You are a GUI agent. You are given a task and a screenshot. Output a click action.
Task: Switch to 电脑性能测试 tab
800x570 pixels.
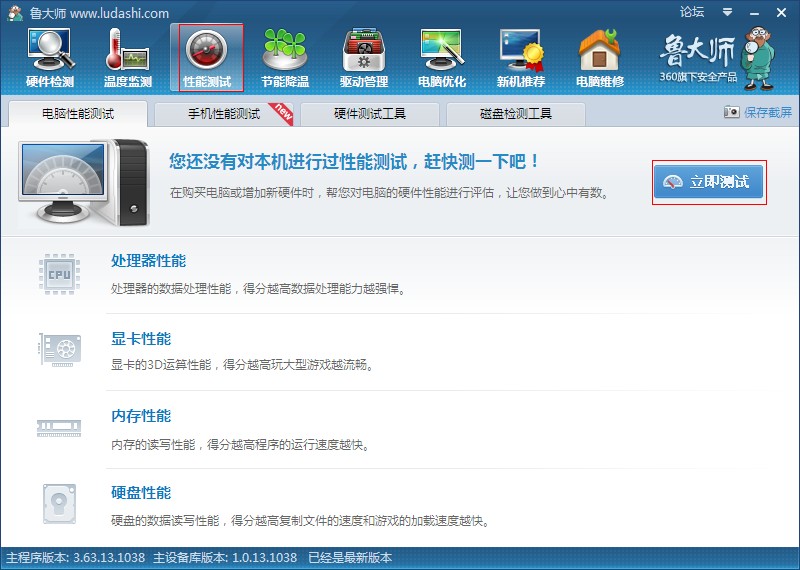(78, 113)
